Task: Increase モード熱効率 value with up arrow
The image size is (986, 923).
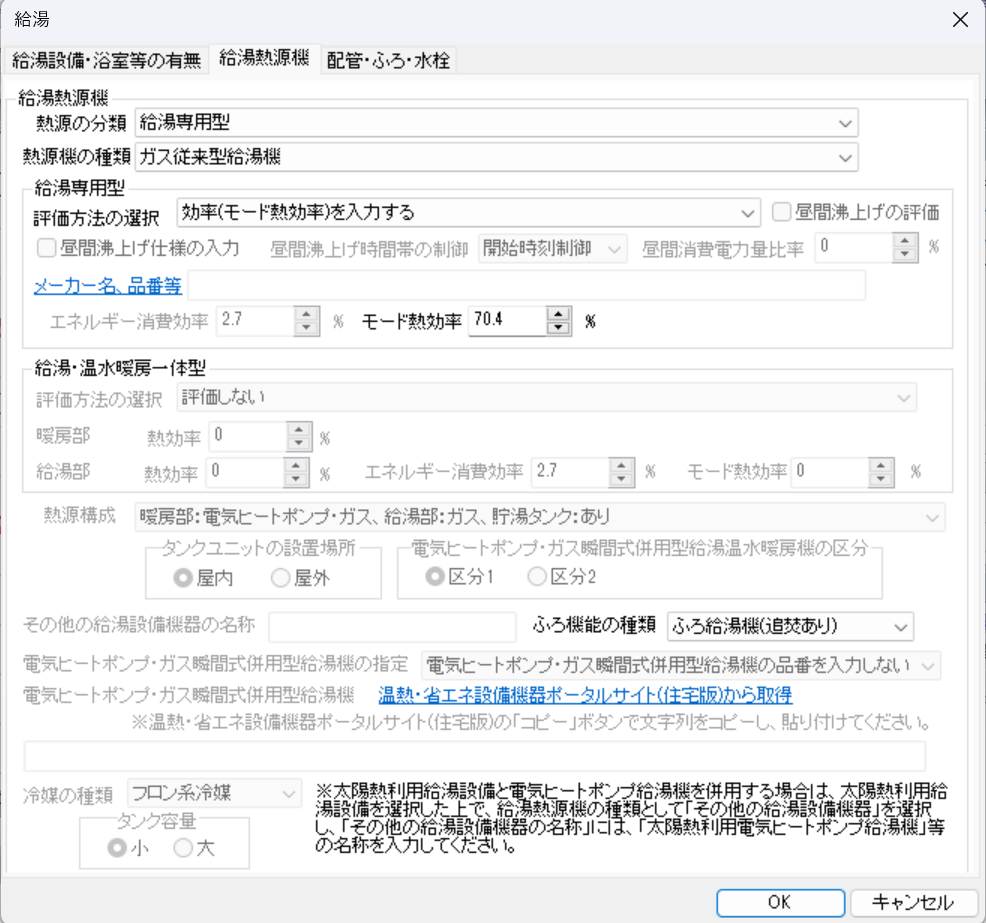Action: 559,314
